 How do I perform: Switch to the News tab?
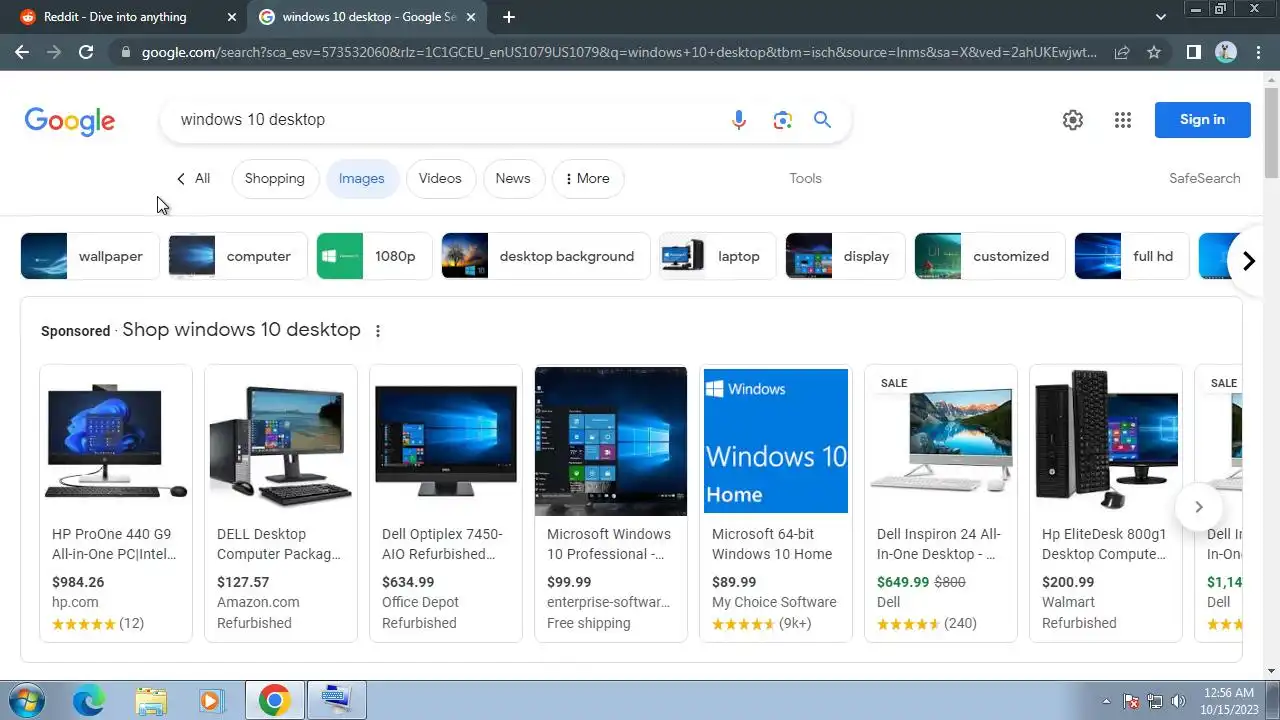(513, 178)
